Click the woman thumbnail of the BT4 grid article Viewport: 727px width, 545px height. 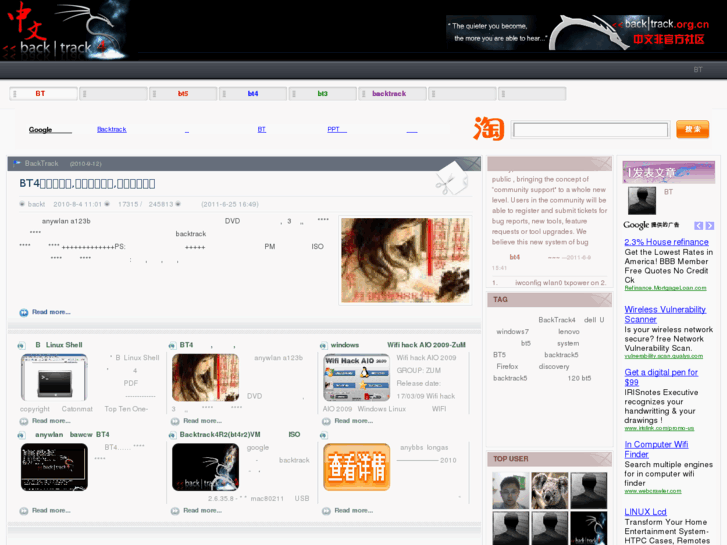[x=205, y=377]
